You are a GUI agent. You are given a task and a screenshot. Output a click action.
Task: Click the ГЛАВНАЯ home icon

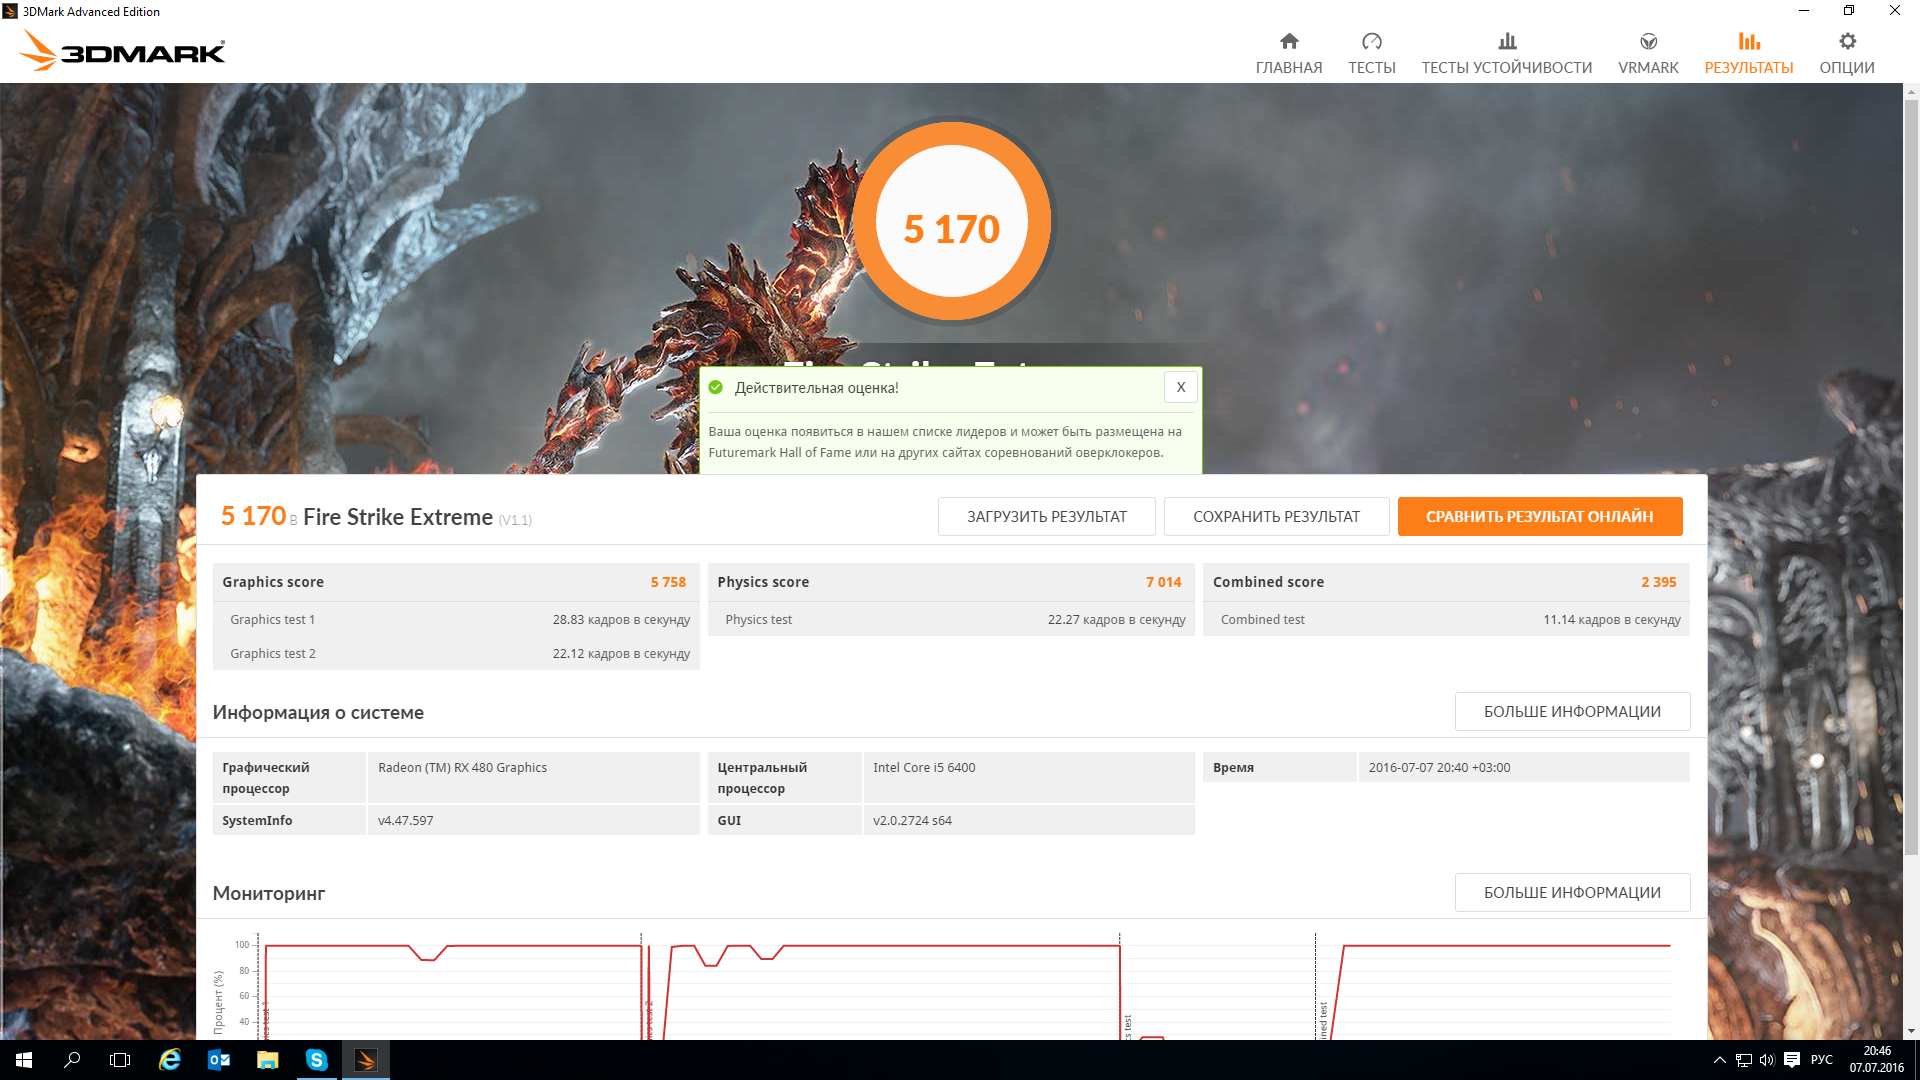pyautogui.click(x=1289, y=42)
